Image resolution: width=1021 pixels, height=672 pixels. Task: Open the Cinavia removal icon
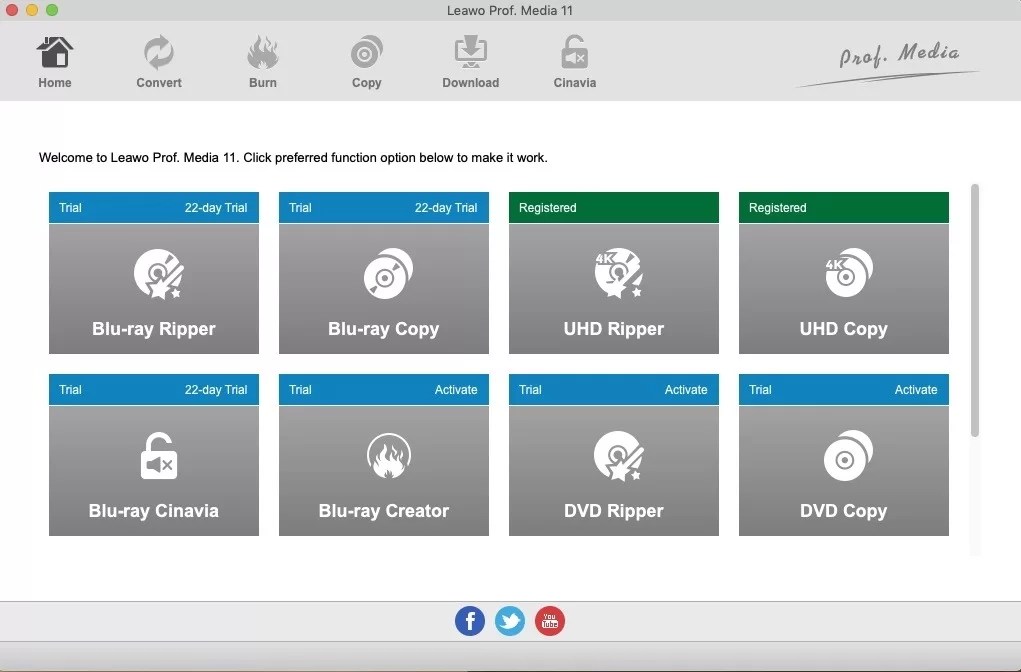click(x=574, y=60)
